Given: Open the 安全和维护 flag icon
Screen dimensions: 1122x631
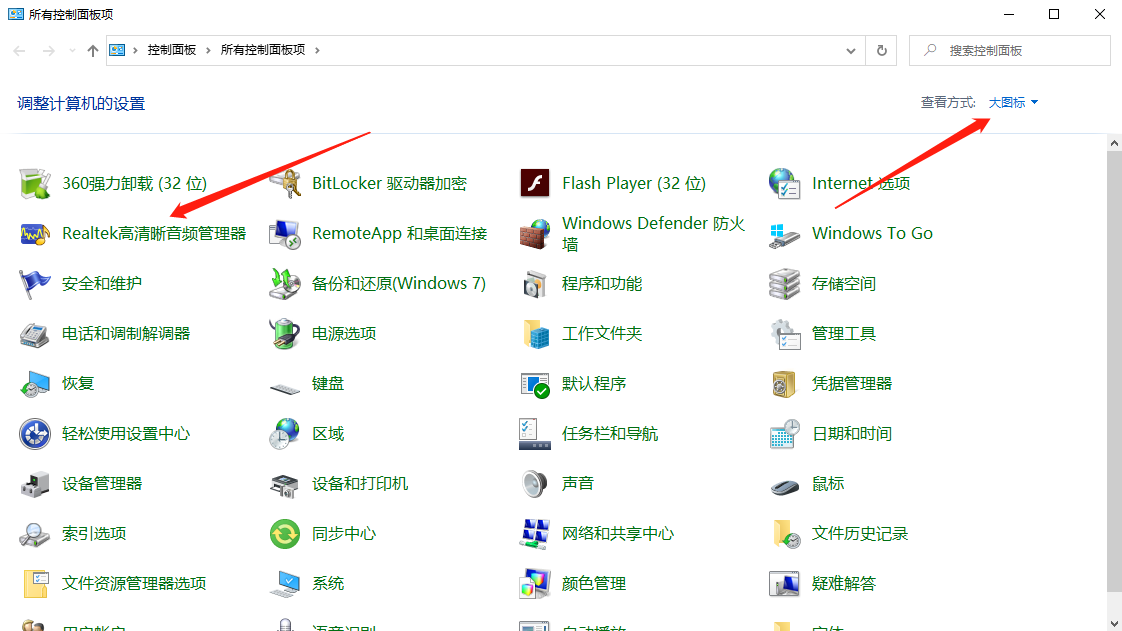Looking at the screenshot, I should (34, 284).
